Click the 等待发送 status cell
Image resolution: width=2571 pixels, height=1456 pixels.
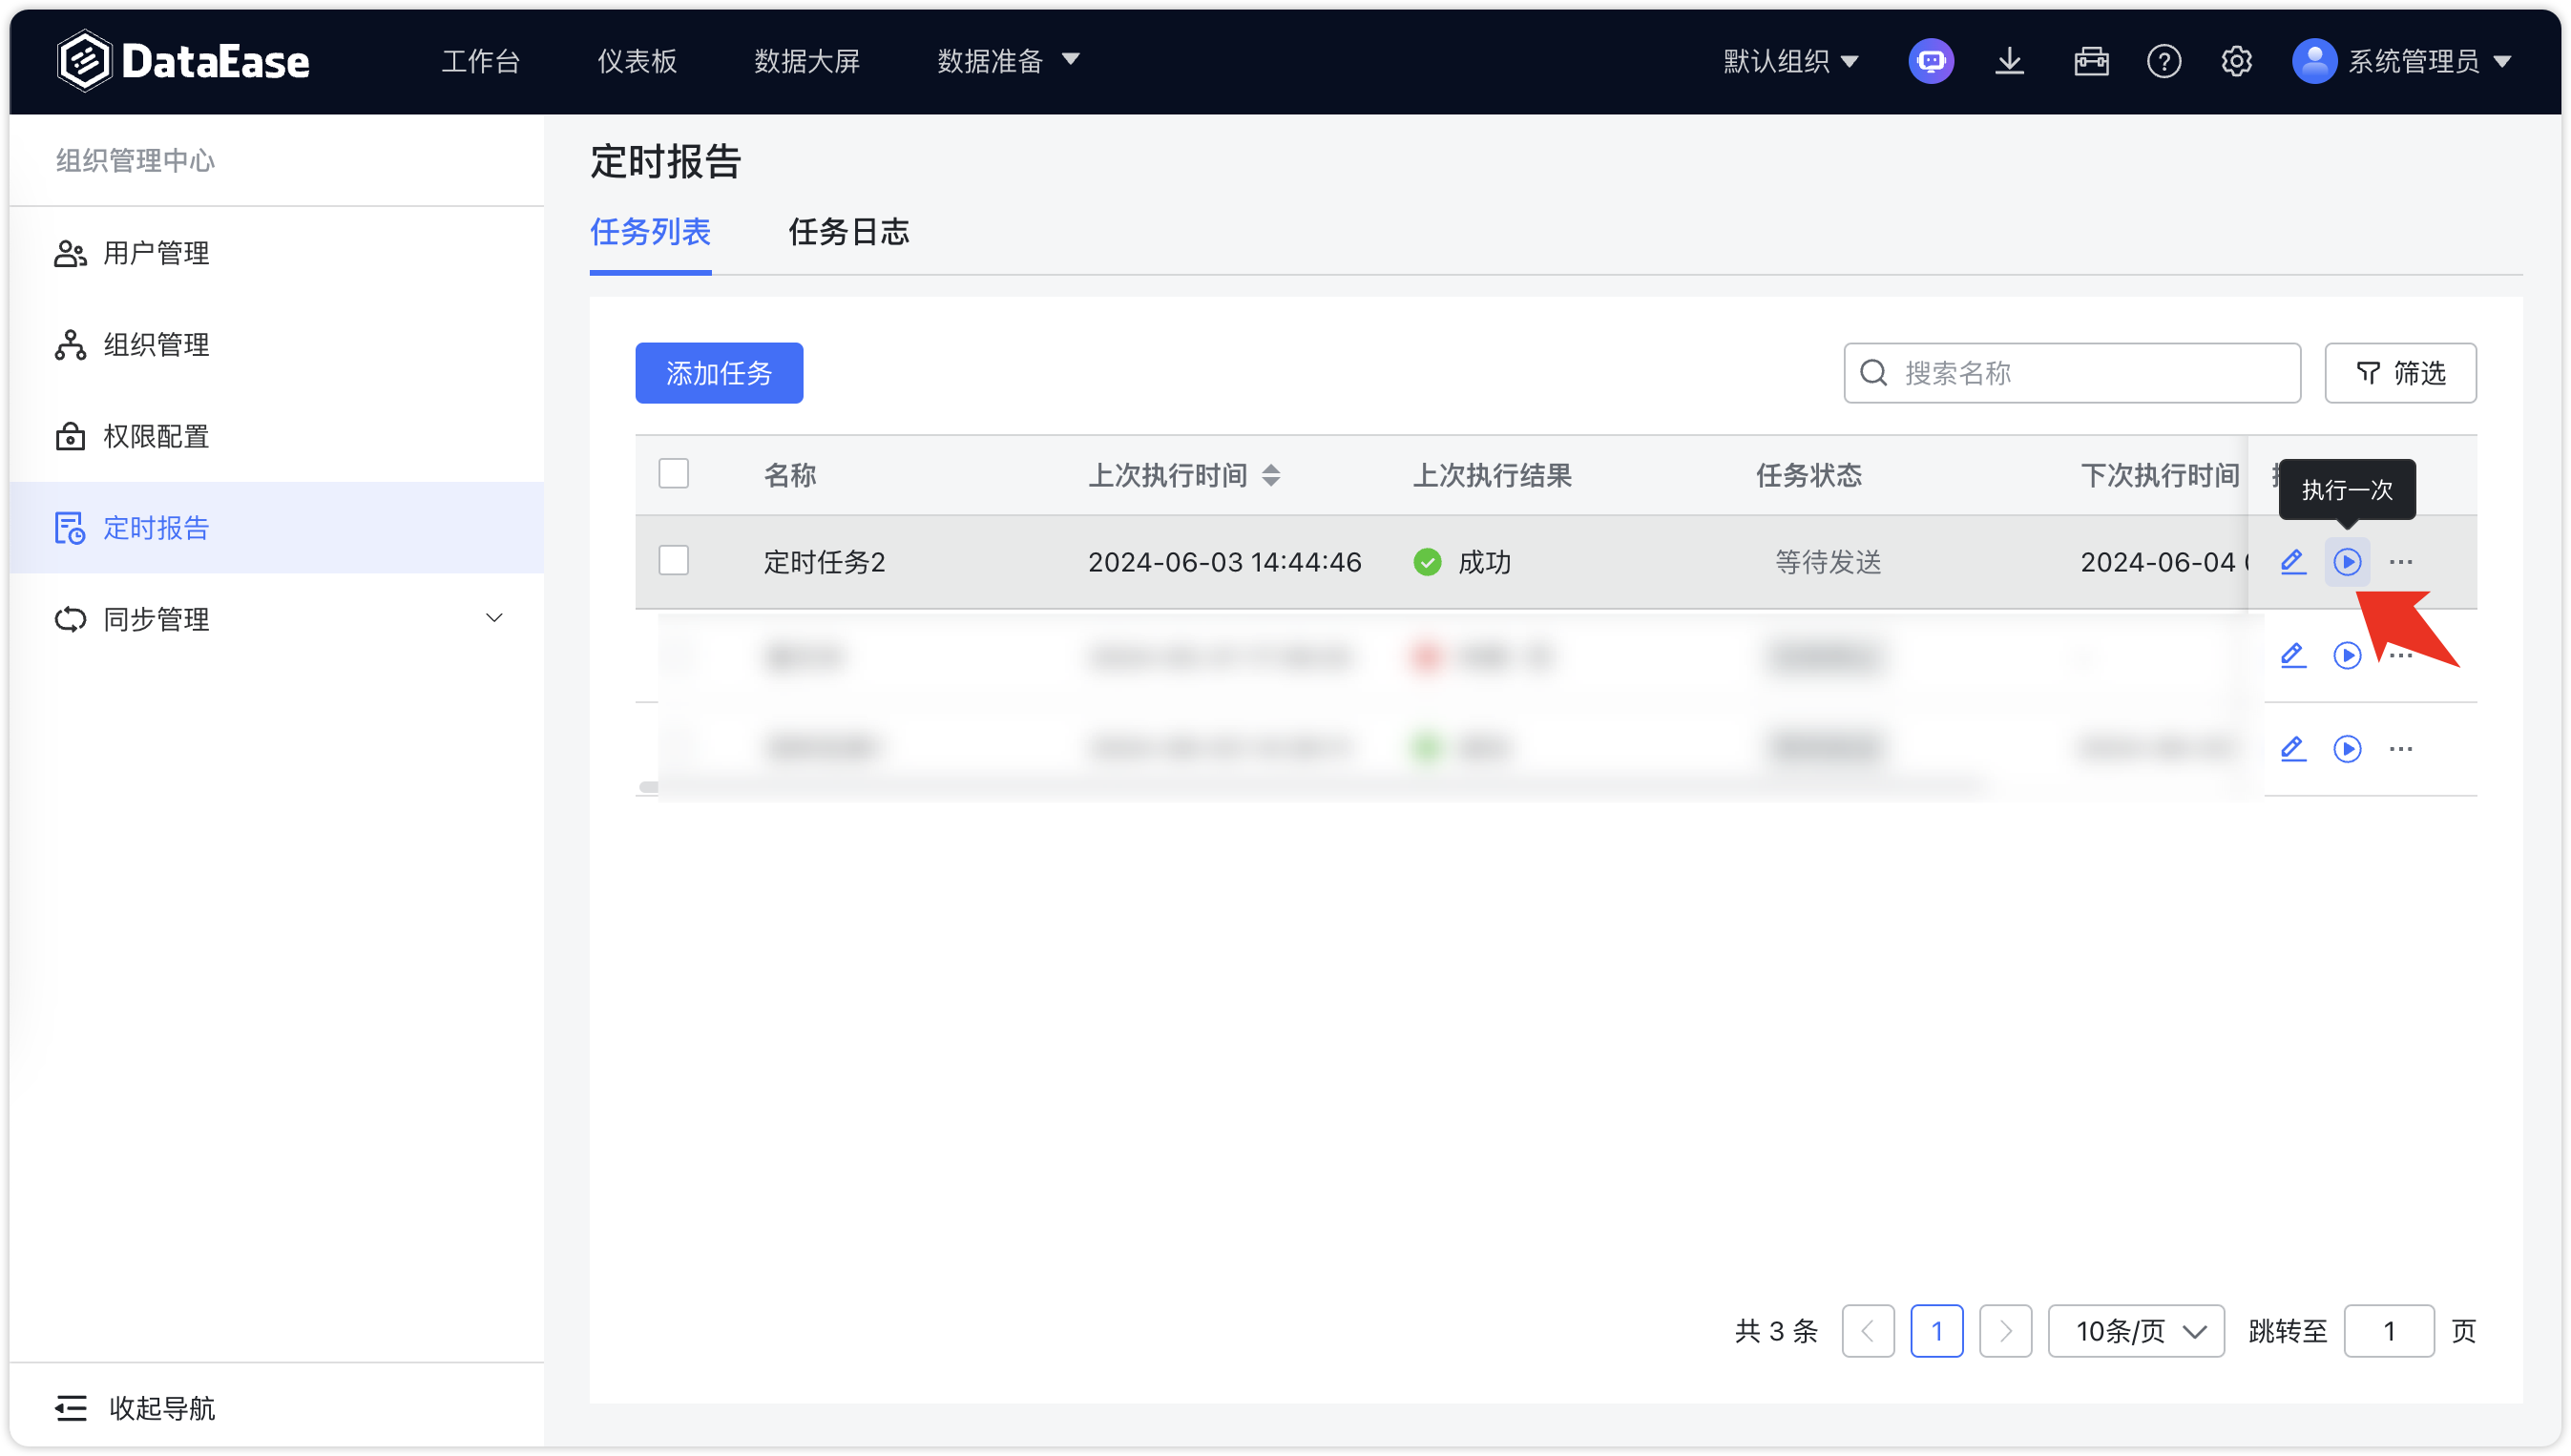[1827, 562]
